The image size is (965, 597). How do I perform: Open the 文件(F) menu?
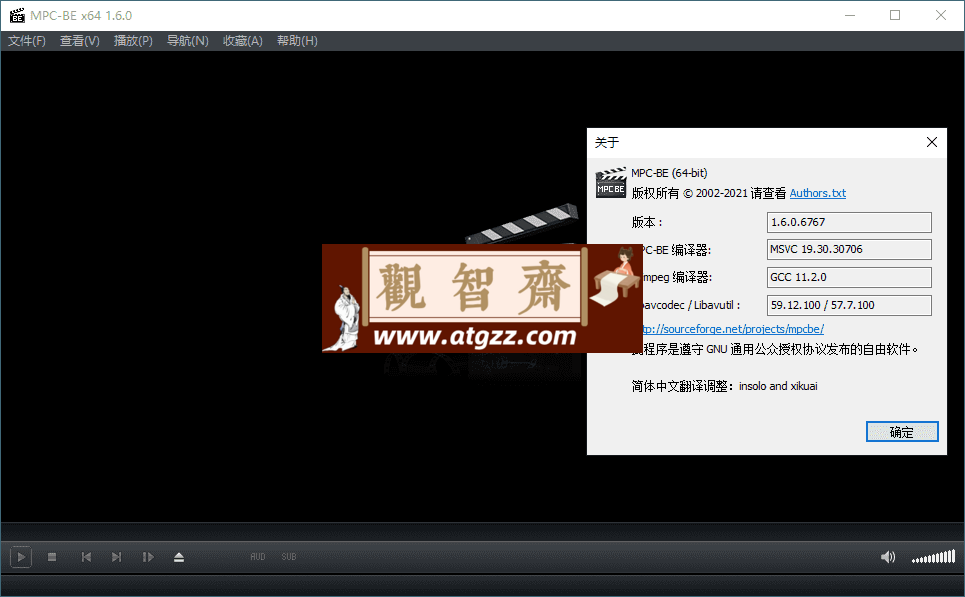(26, 41)
